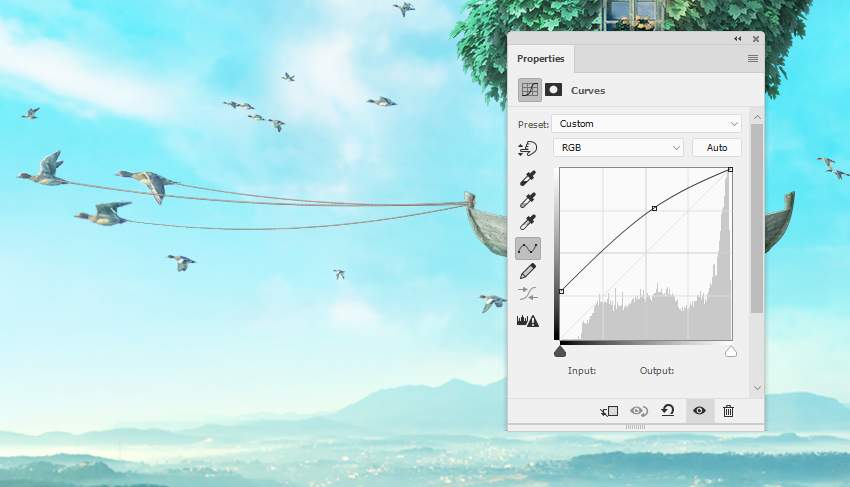Screen dimensions: 850x487
Task: Click the black point input slider
Action: point(560,352)
